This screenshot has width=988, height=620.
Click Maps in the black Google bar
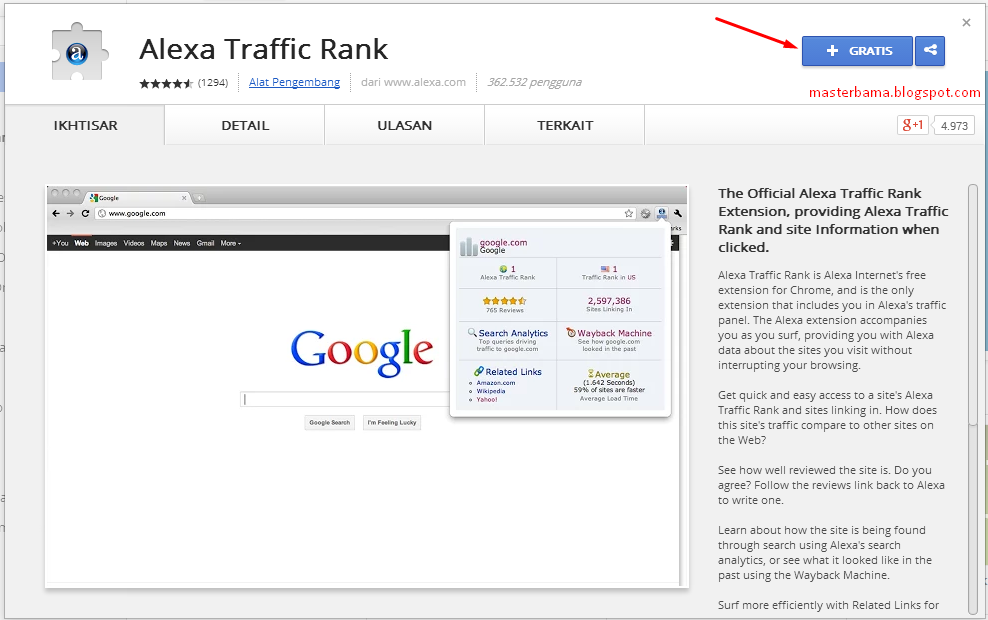(x=159, y=243)
